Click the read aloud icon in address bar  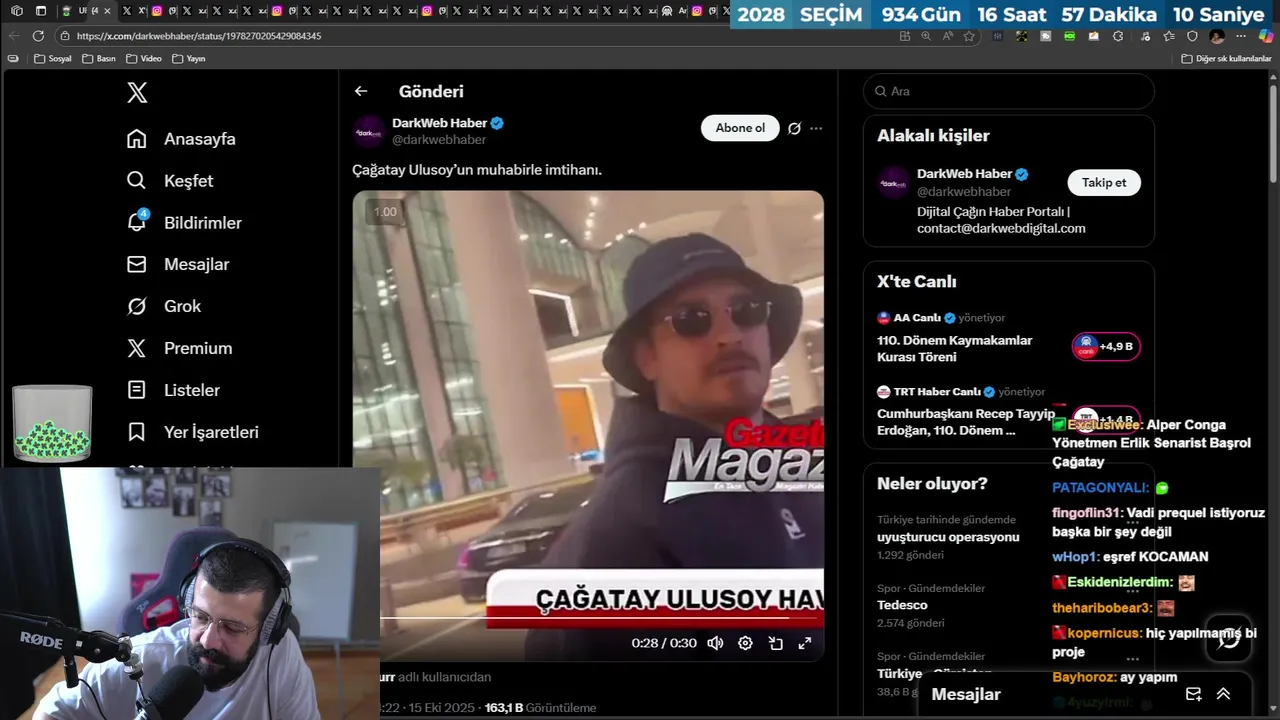click(x=947, y=36)
